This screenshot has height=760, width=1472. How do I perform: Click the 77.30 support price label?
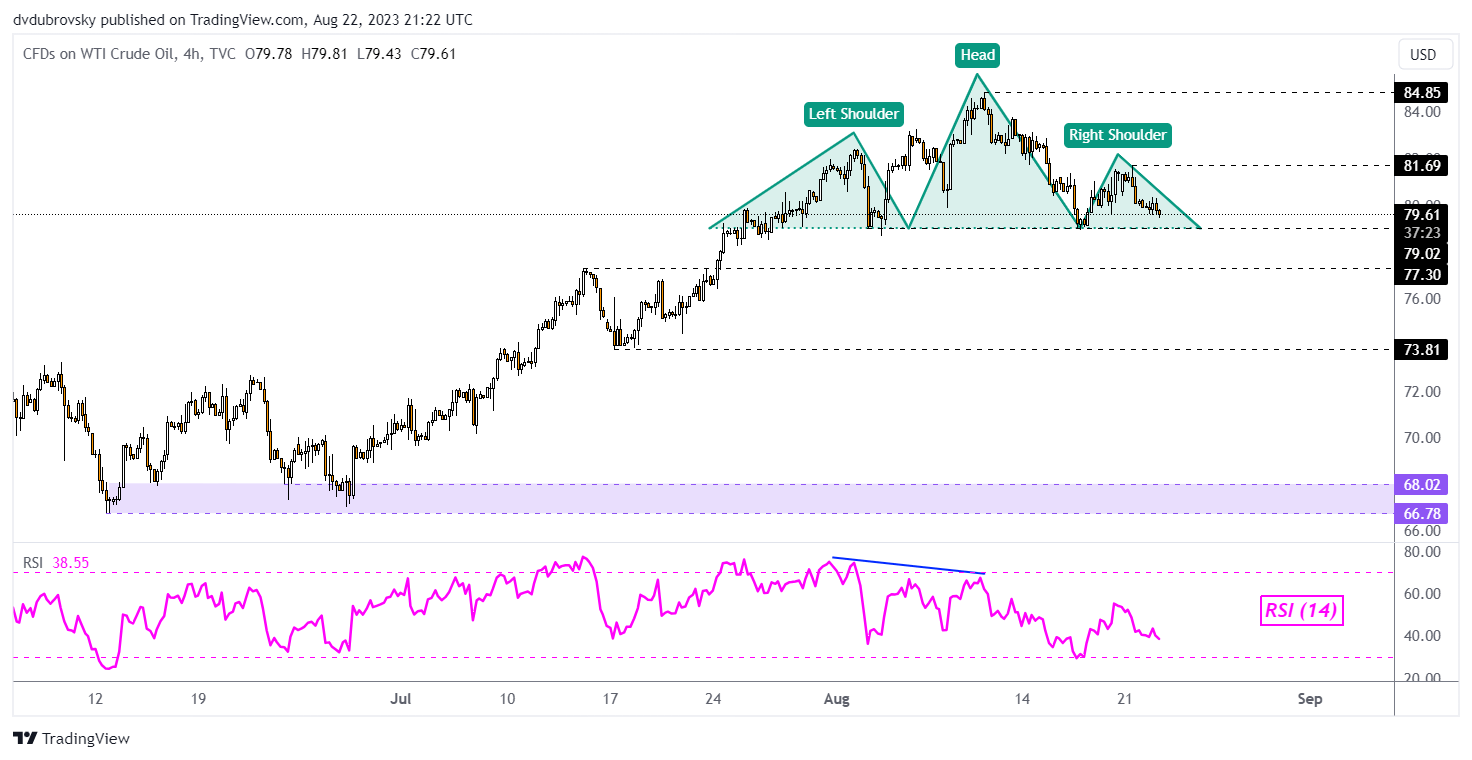[x=1422, y=274]
